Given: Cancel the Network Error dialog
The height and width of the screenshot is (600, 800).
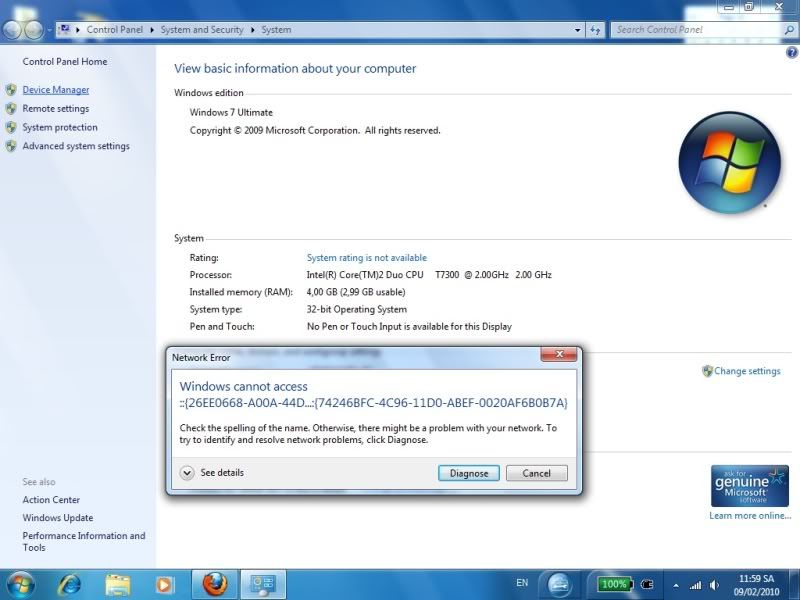Looking at the screenshot, I should 536,473.
